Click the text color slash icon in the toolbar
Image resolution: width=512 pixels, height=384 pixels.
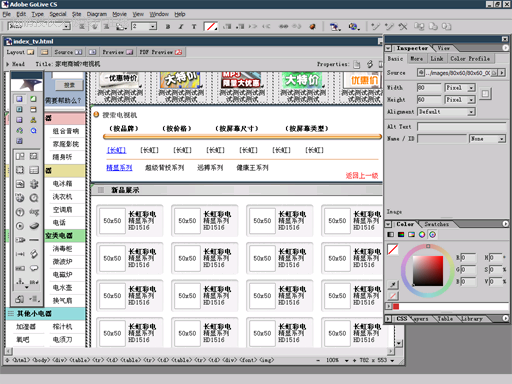[x=211, y=26]
